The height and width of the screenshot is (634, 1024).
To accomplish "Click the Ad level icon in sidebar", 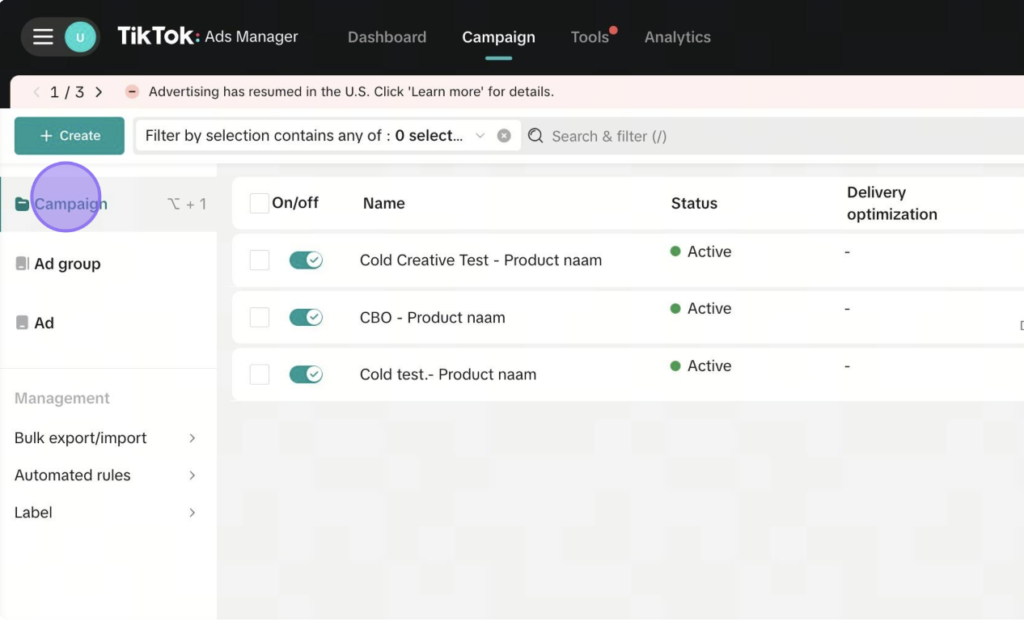I will (x=22, y=323).
